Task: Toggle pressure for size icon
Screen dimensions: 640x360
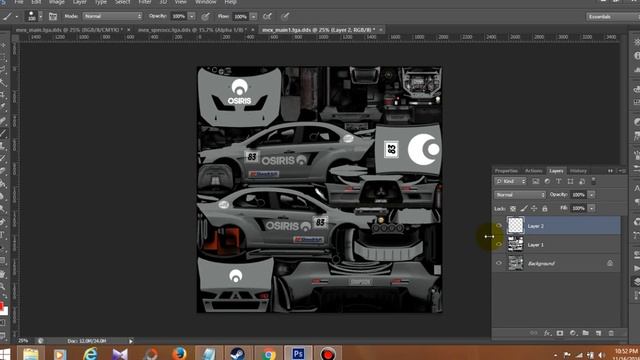Action: (x=285, y=16)
